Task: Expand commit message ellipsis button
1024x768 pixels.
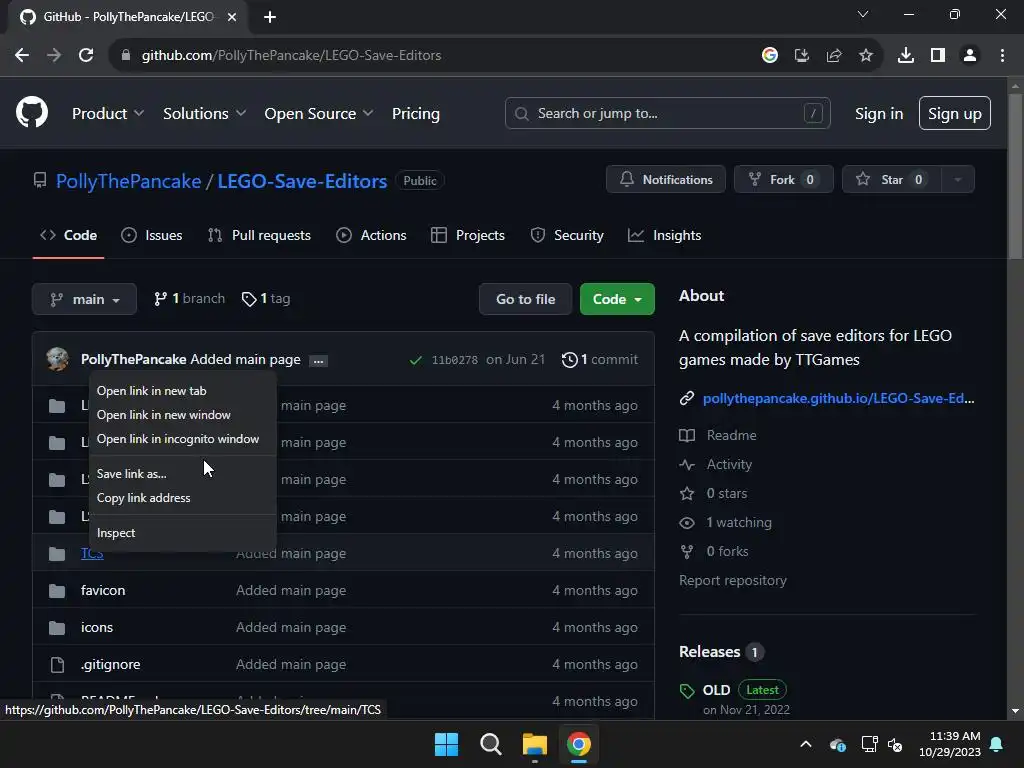Action: 318,360
